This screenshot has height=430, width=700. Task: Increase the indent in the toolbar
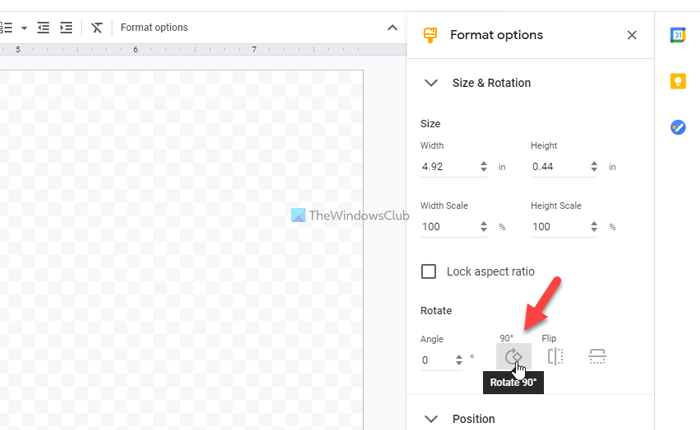coord(66,27)
